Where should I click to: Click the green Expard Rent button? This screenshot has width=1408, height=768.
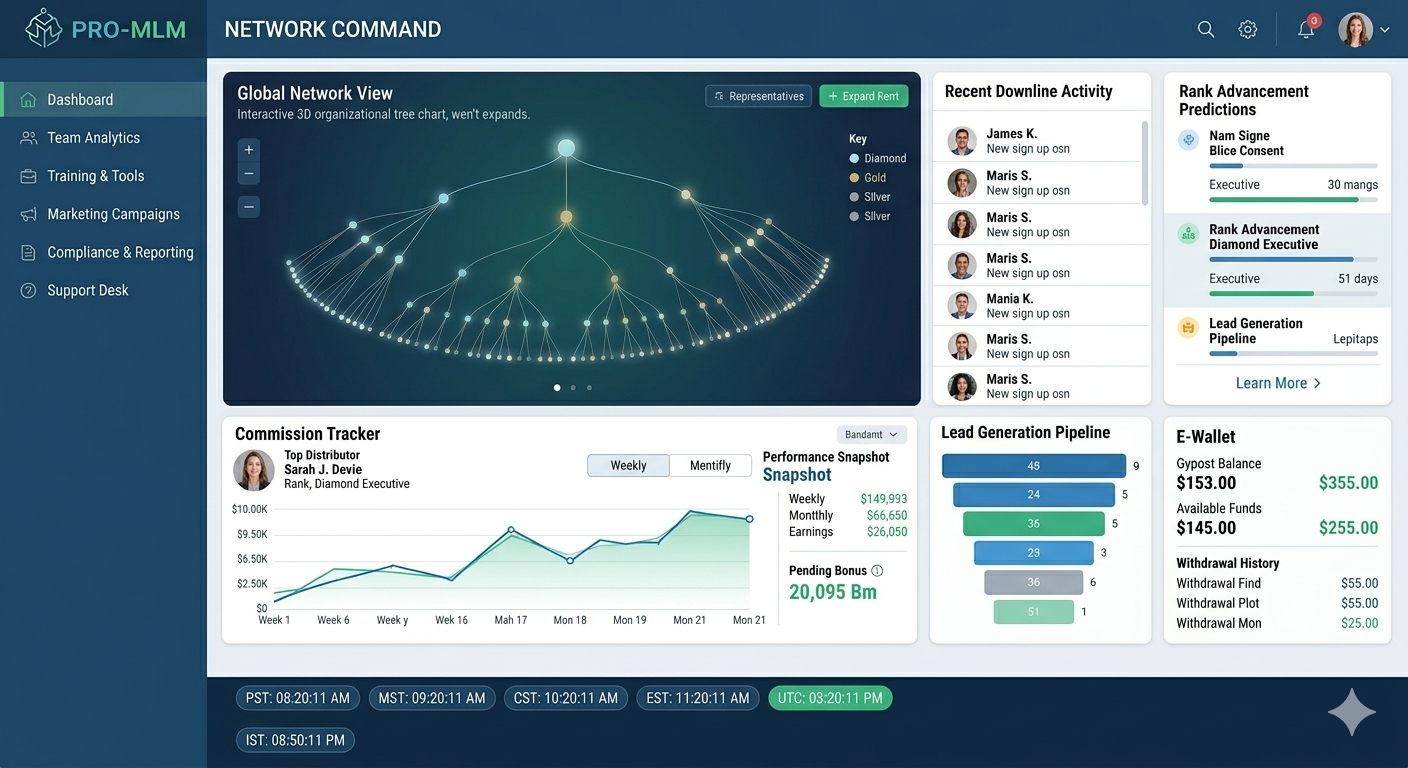(864, 96)
